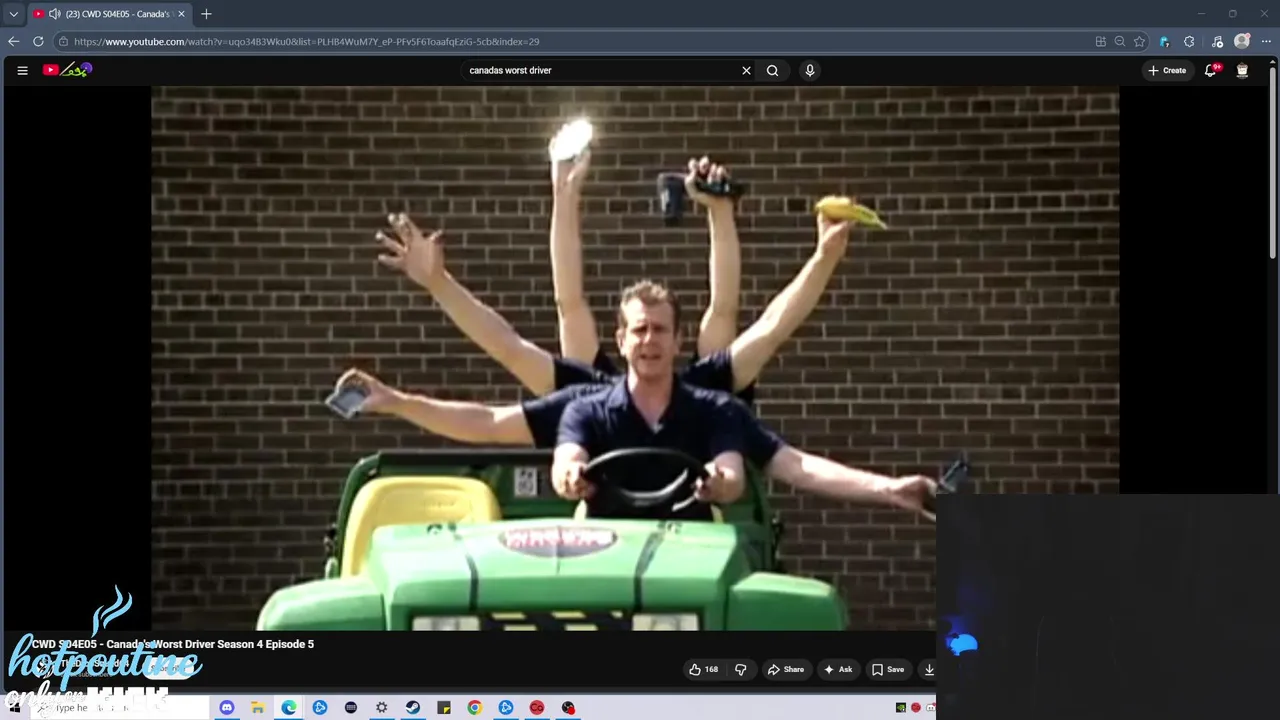Focus the 'canadas worst driver' search field
The width and height of the screenshot is (1280, 720).
(x=600, y=70)
